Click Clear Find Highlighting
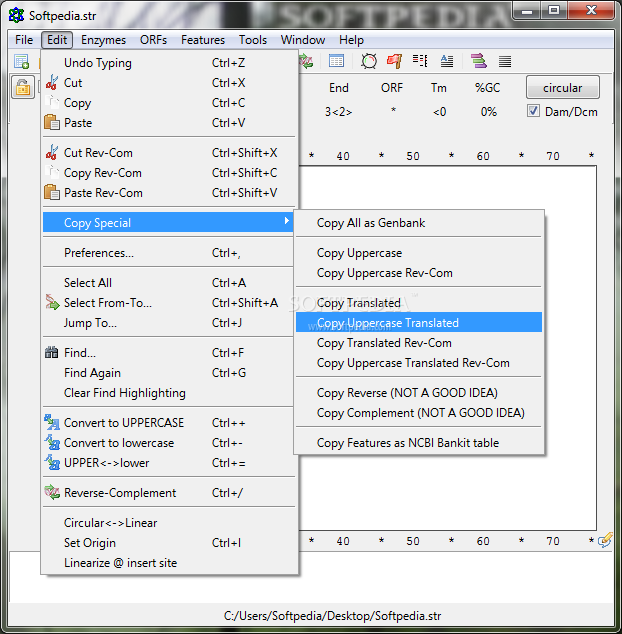 tap(169, 393)
